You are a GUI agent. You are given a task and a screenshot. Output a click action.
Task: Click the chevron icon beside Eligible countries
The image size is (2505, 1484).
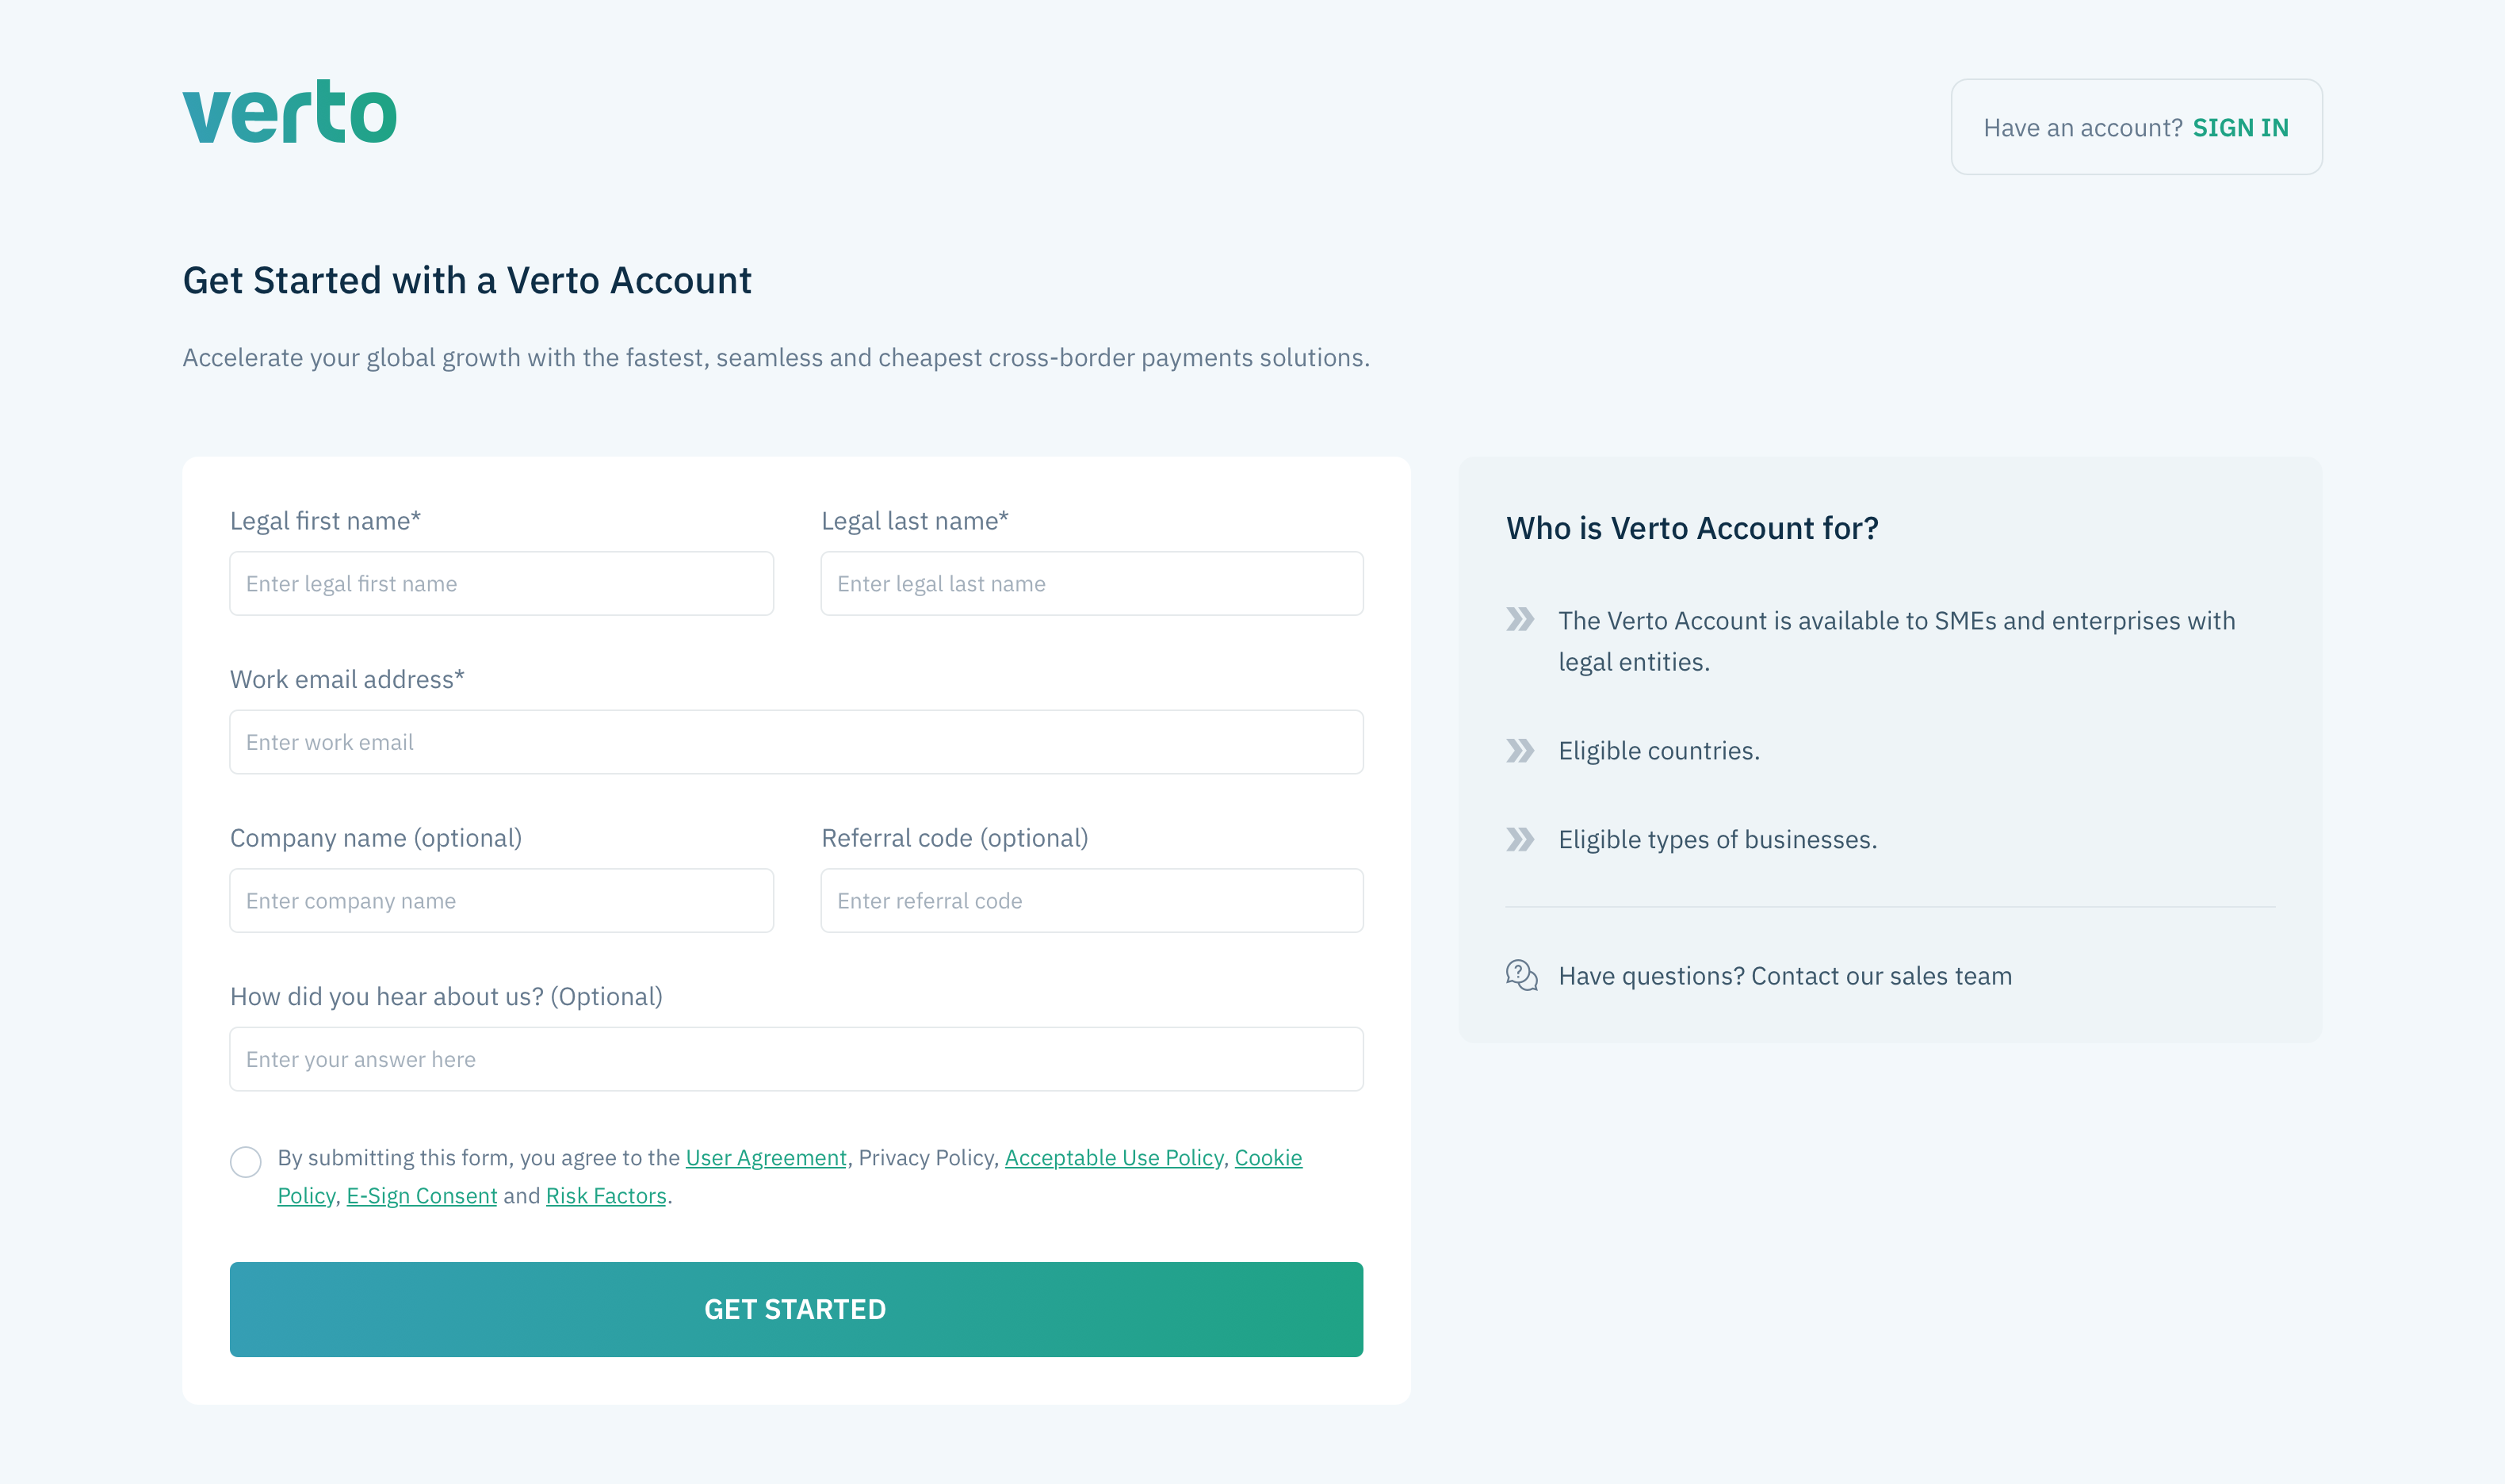click(x=1520, y=751)
